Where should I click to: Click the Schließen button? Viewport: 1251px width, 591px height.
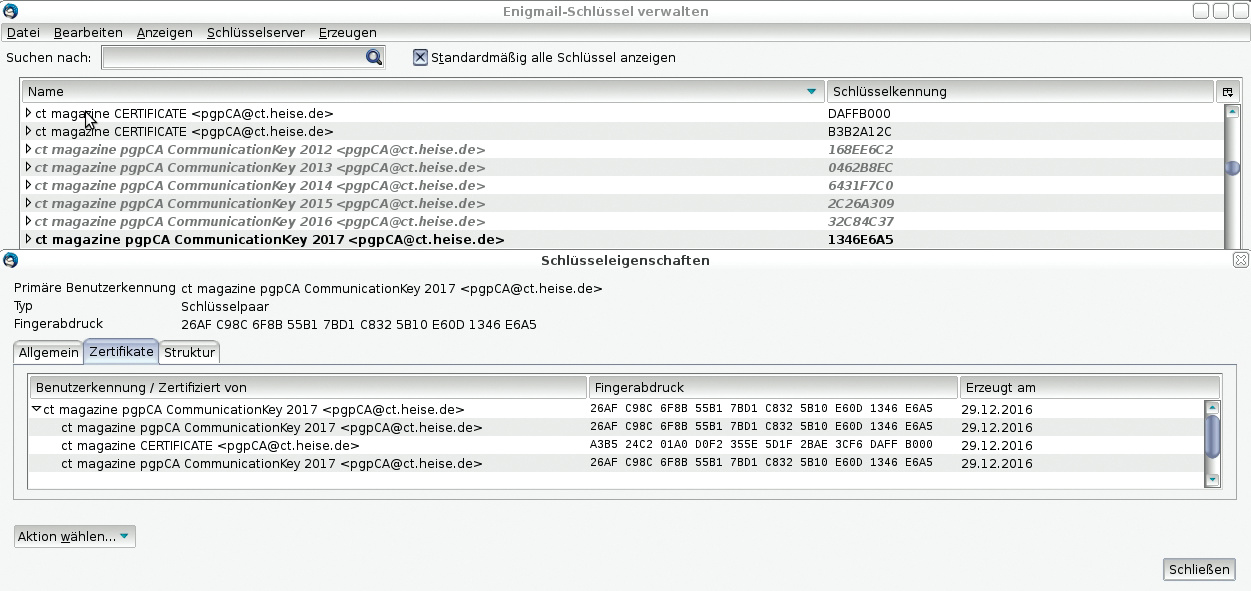coord(1199,569)
